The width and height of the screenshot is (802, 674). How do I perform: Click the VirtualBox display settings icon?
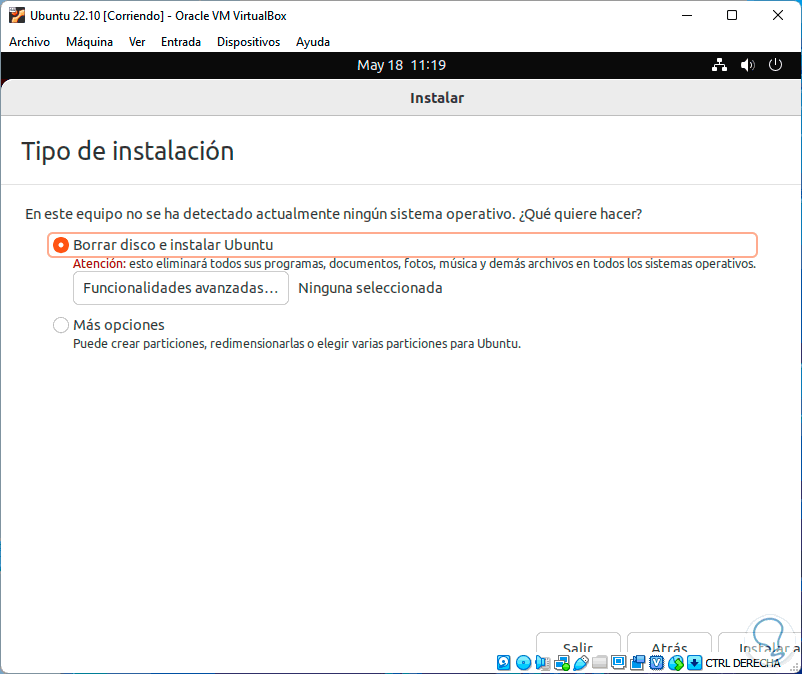[x=618, y=663]
